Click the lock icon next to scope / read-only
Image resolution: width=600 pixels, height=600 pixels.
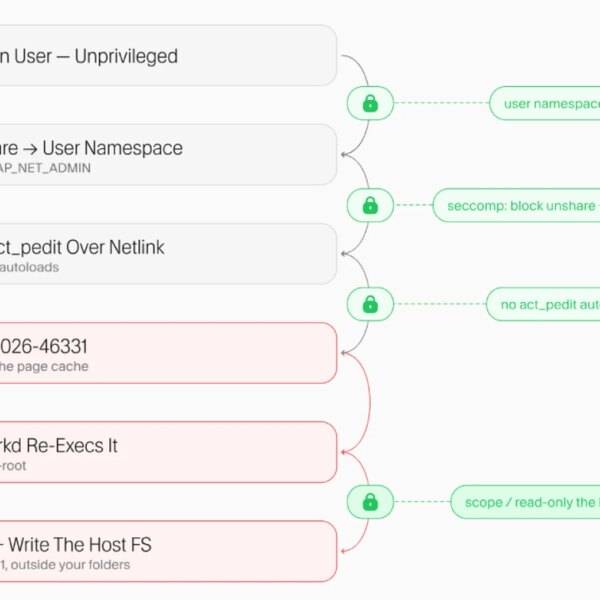[x=370, y=502]
